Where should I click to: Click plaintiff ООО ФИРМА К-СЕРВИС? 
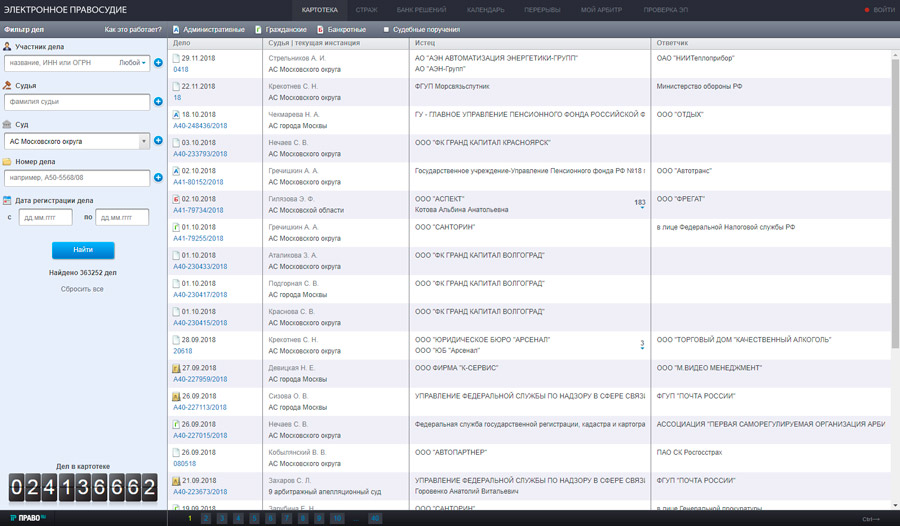456,368
